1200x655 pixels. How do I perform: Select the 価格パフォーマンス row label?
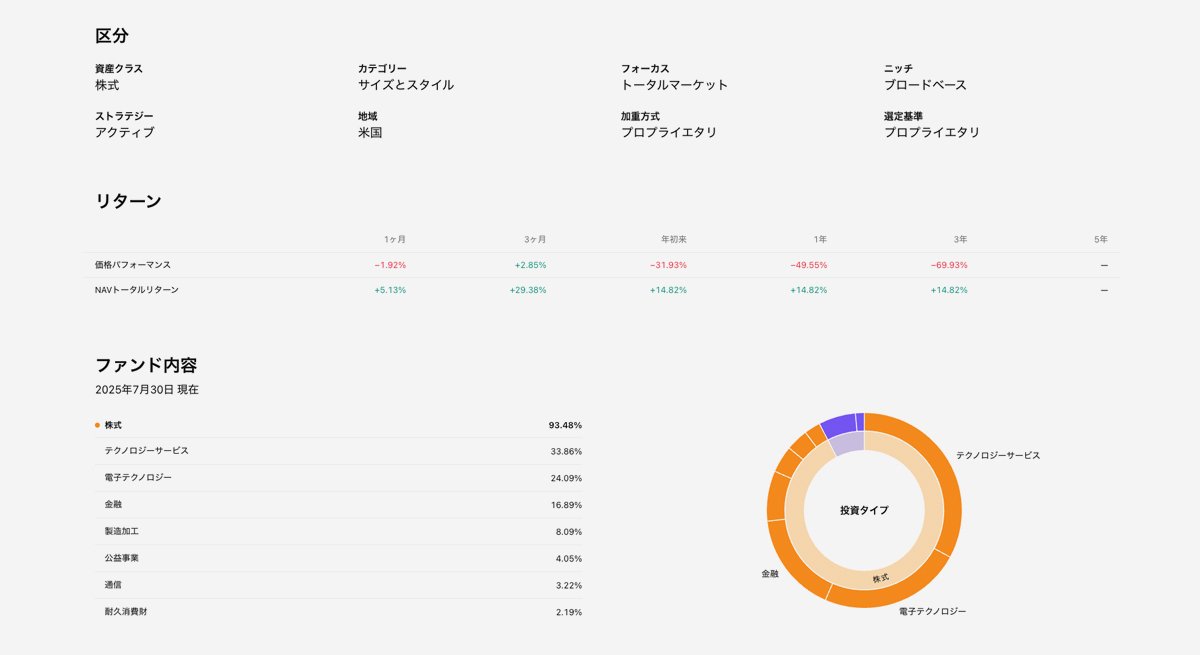[x=133, y=265]
